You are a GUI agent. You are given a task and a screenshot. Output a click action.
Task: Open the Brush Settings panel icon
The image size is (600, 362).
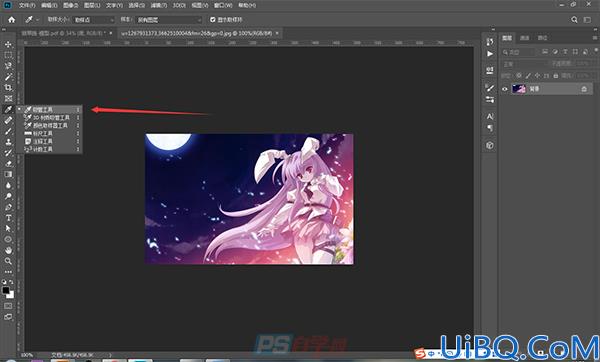pos(490,99)
